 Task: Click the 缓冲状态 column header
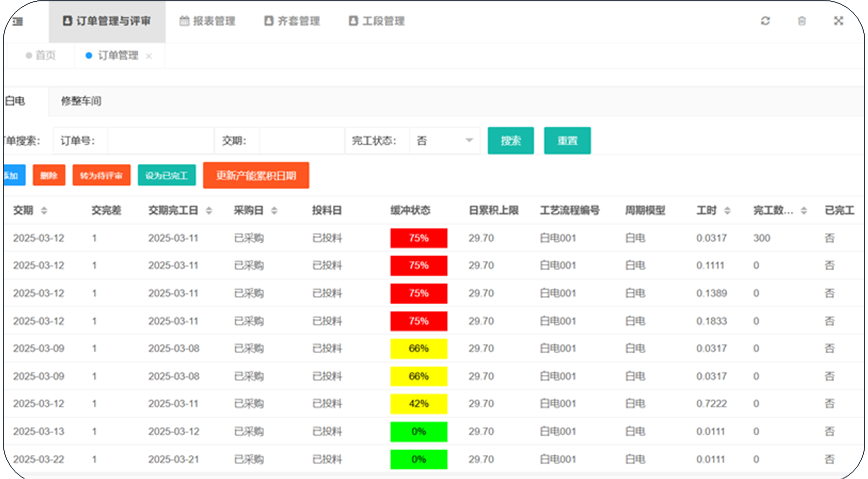(x=410, y=210)
